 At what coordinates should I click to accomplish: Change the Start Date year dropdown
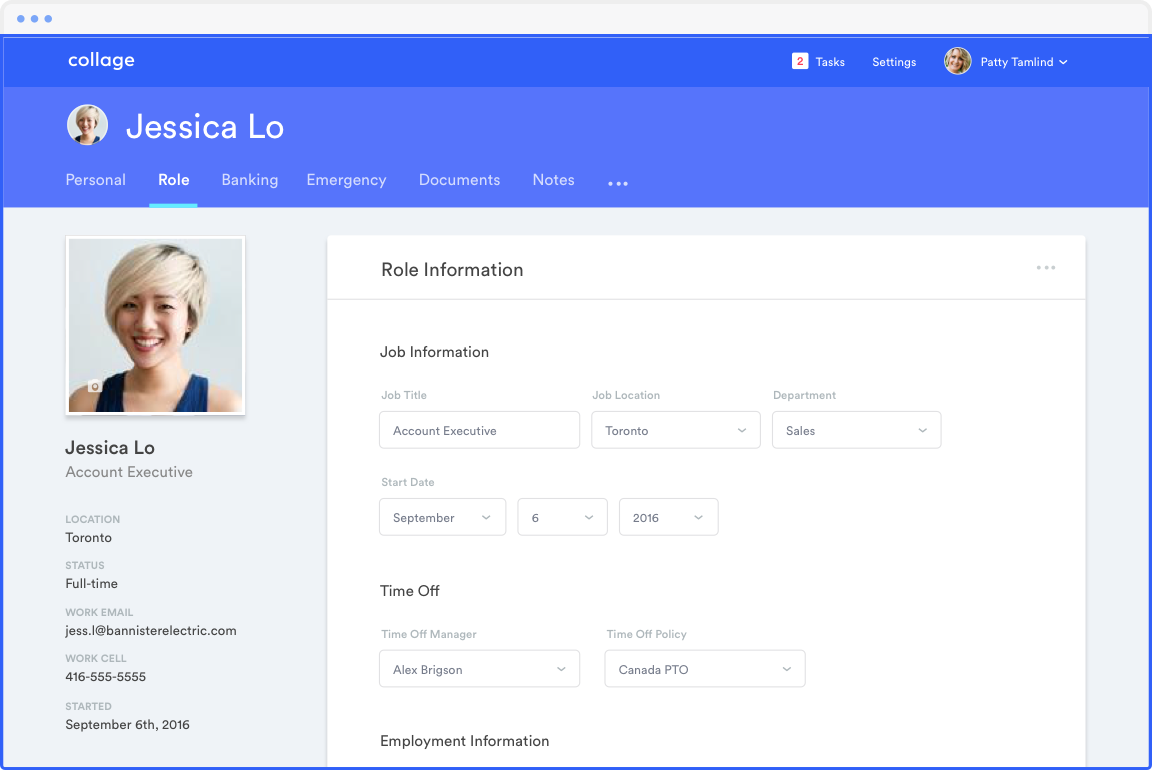[668, 517]
